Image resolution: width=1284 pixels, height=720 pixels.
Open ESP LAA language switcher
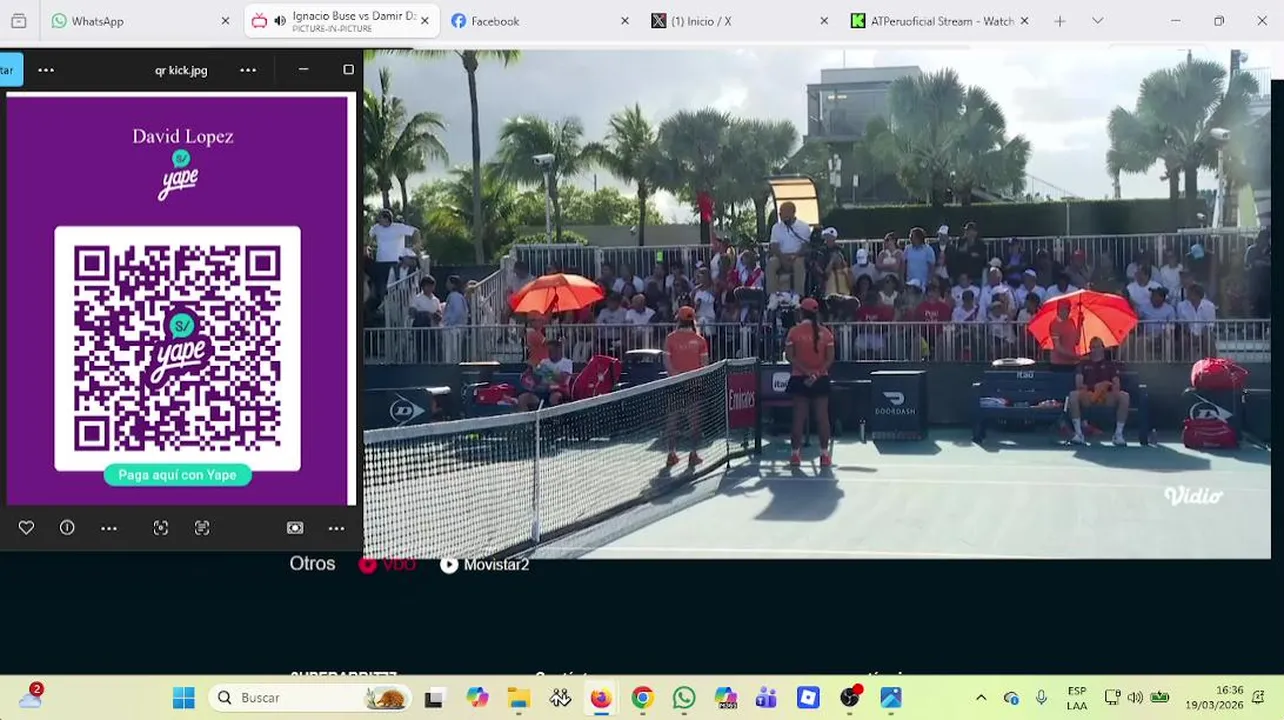(1077, 698)
